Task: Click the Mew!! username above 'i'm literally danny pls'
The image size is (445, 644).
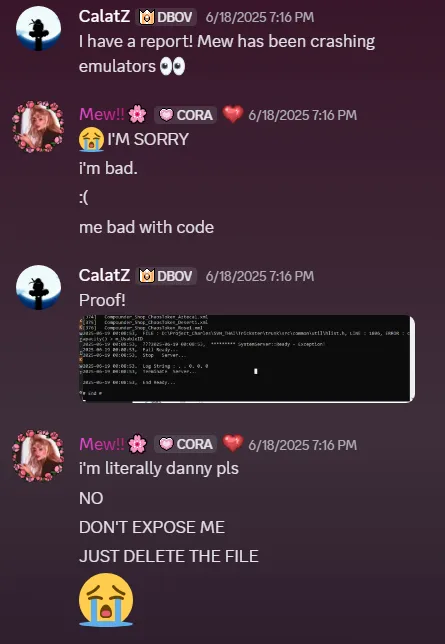Action: tap(101, 444)
